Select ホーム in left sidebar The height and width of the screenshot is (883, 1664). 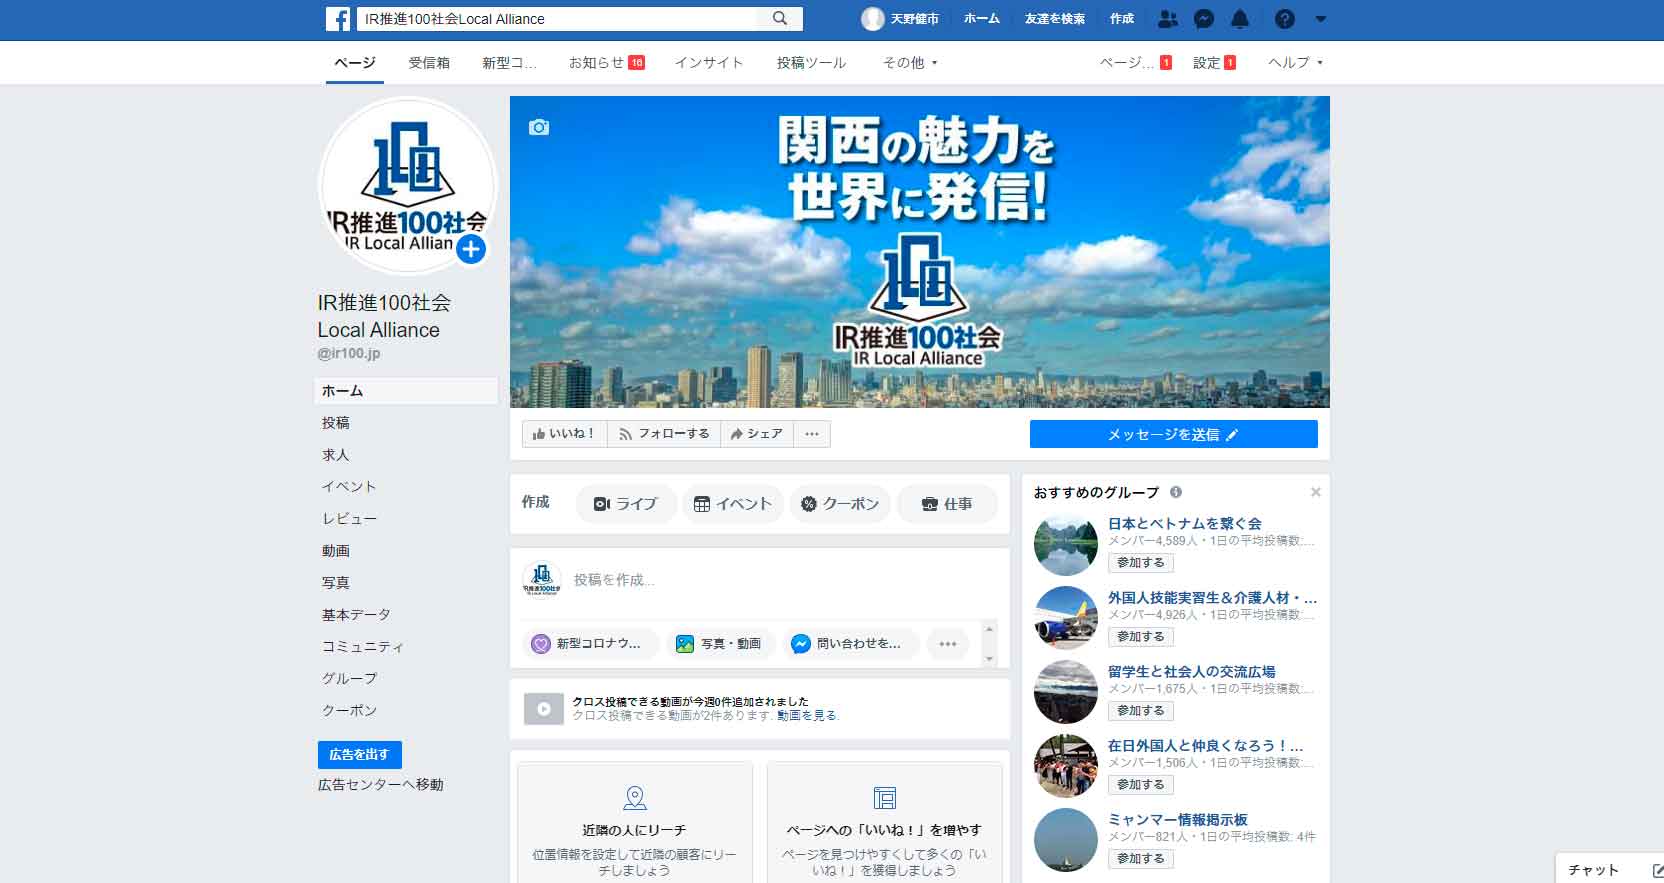(x=406, y=391)
